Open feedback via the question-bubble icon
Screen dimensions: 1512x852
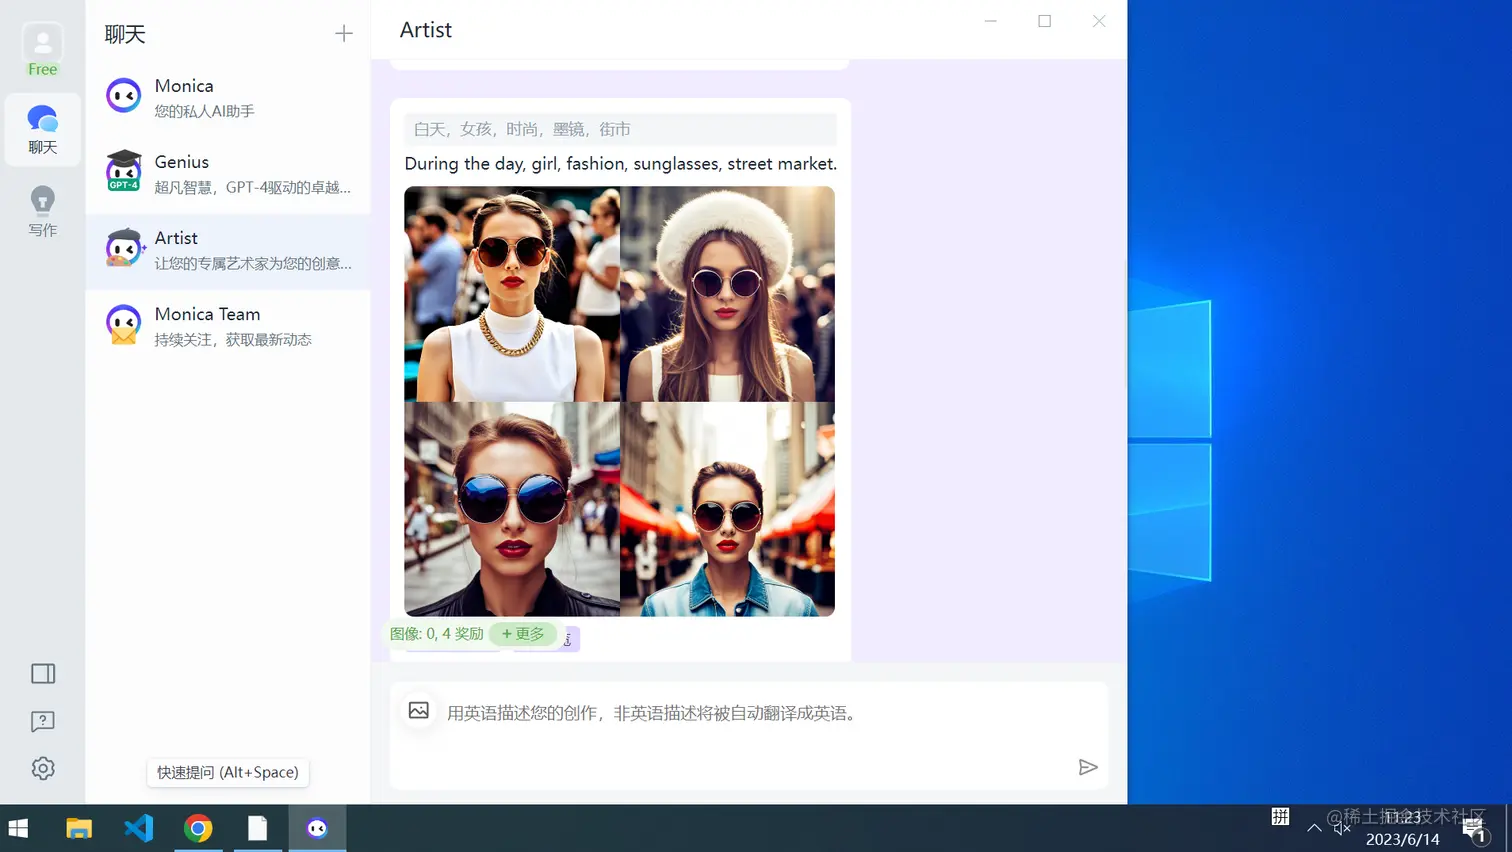pyautogui.click(x=42, y=721)
